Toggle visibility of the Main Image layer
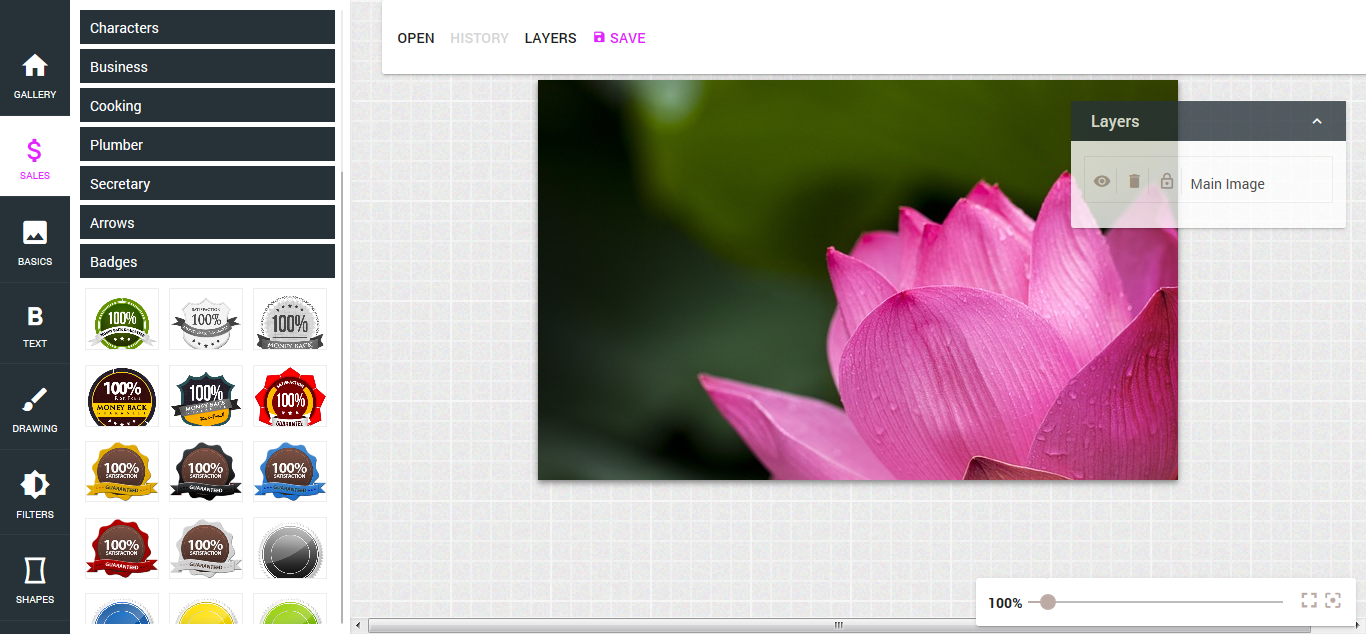Image resolution: width=1366 pixels, height=634 pixels. tap(1102, 181)
